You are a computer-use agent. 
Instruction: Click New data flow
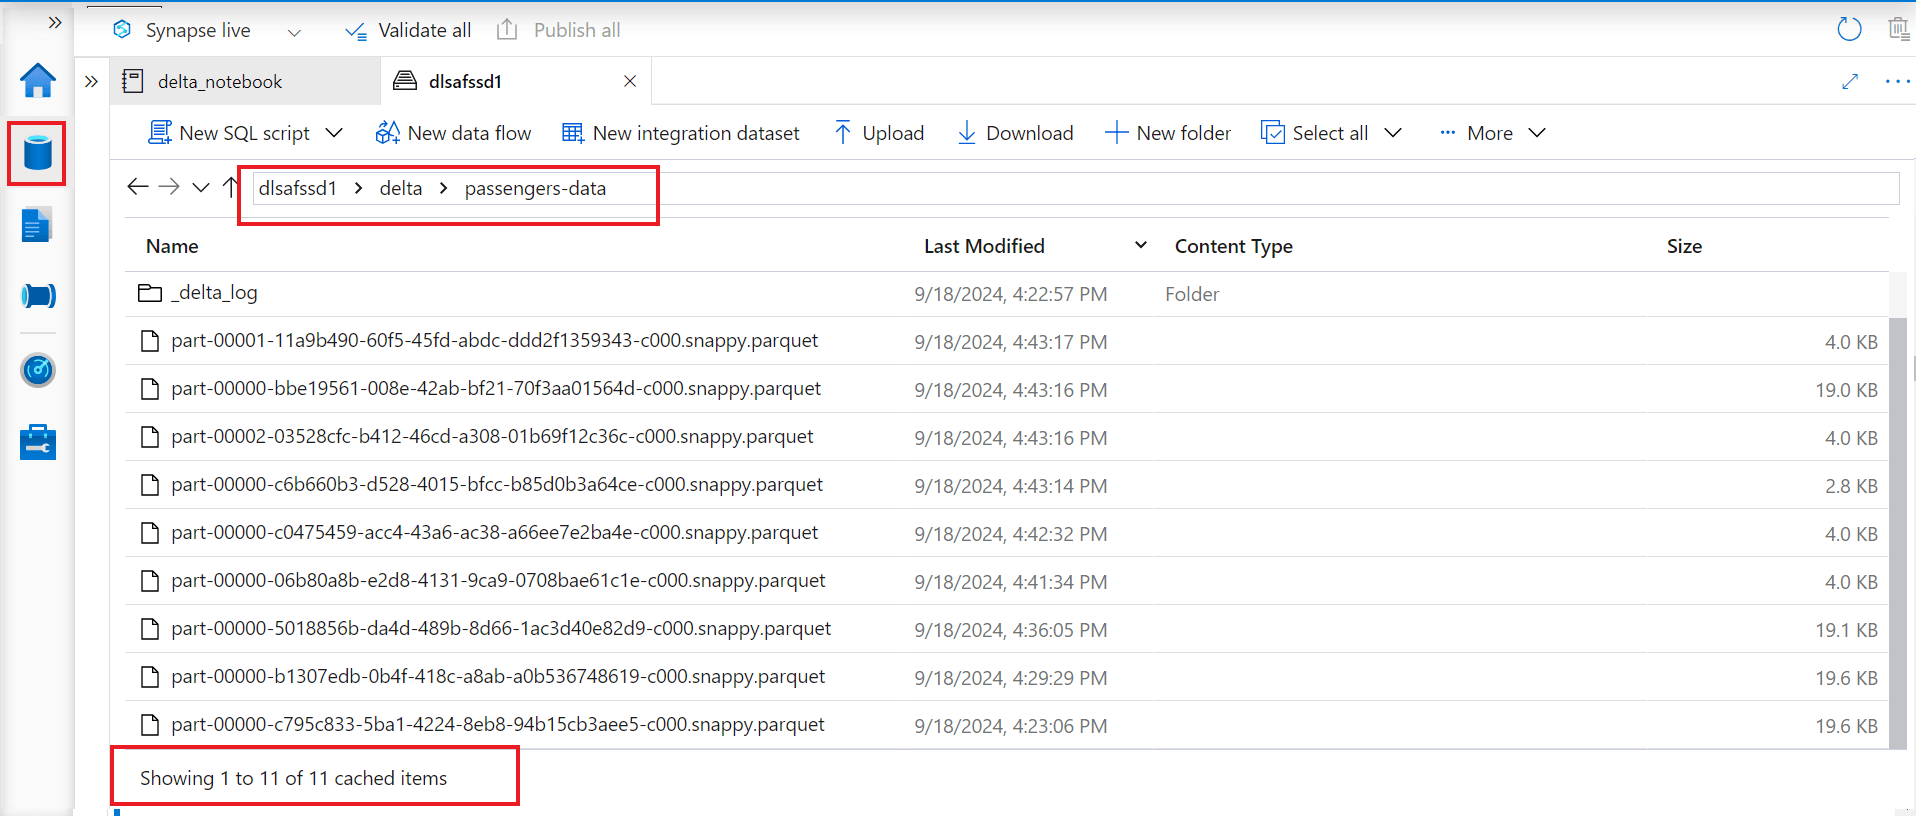(453, 133)
